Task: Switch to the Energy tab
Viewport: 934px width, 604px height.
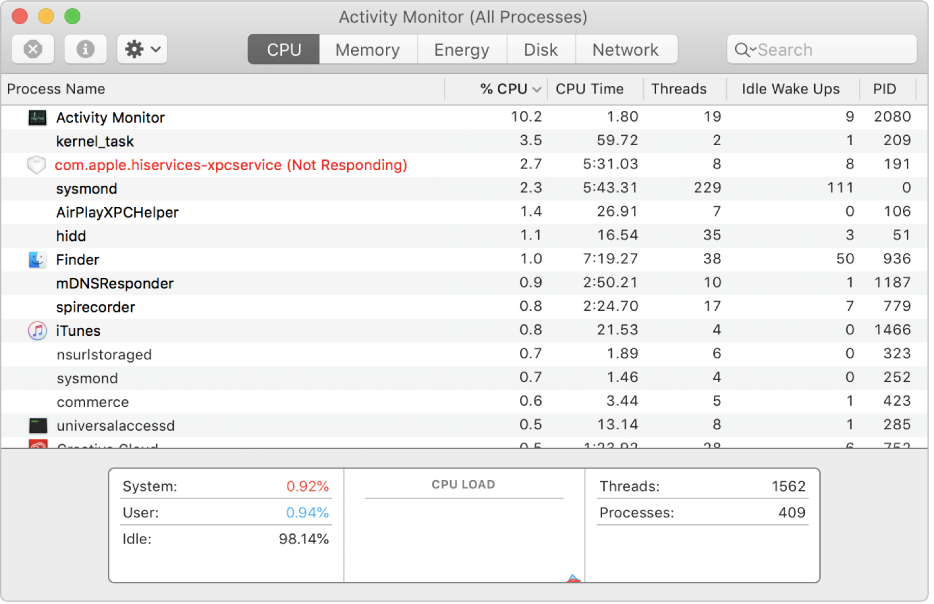Action: point(461,50)
